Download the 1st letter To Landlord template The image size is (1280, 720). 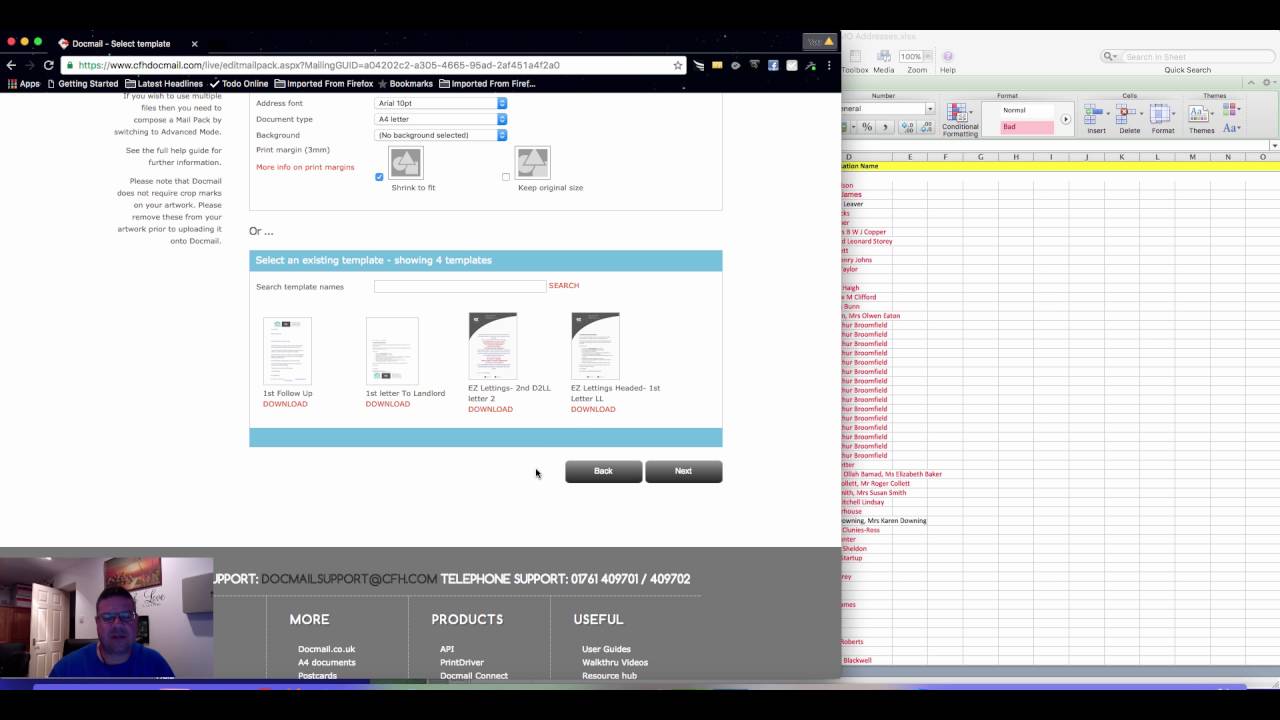388,404
